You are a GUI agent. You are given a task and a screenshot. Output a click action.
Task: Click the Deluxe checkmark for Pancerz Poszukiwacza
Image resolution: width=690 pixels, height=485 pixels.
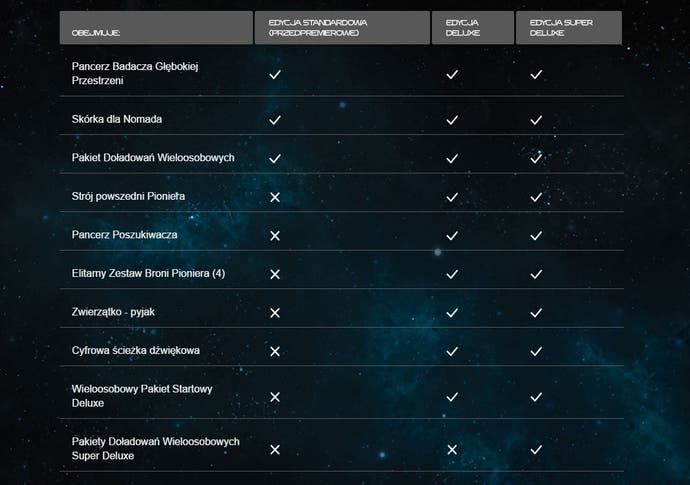tap(452, 236)
